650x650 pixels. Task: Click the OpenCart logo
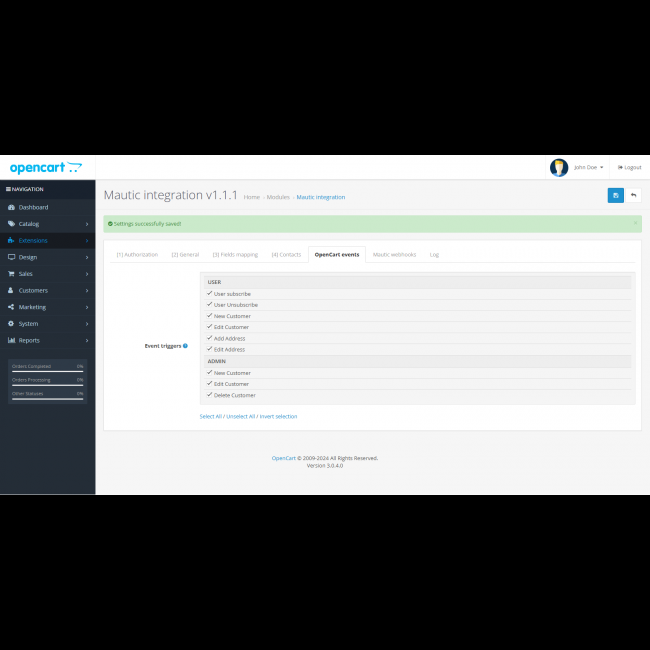click(45, 168)
